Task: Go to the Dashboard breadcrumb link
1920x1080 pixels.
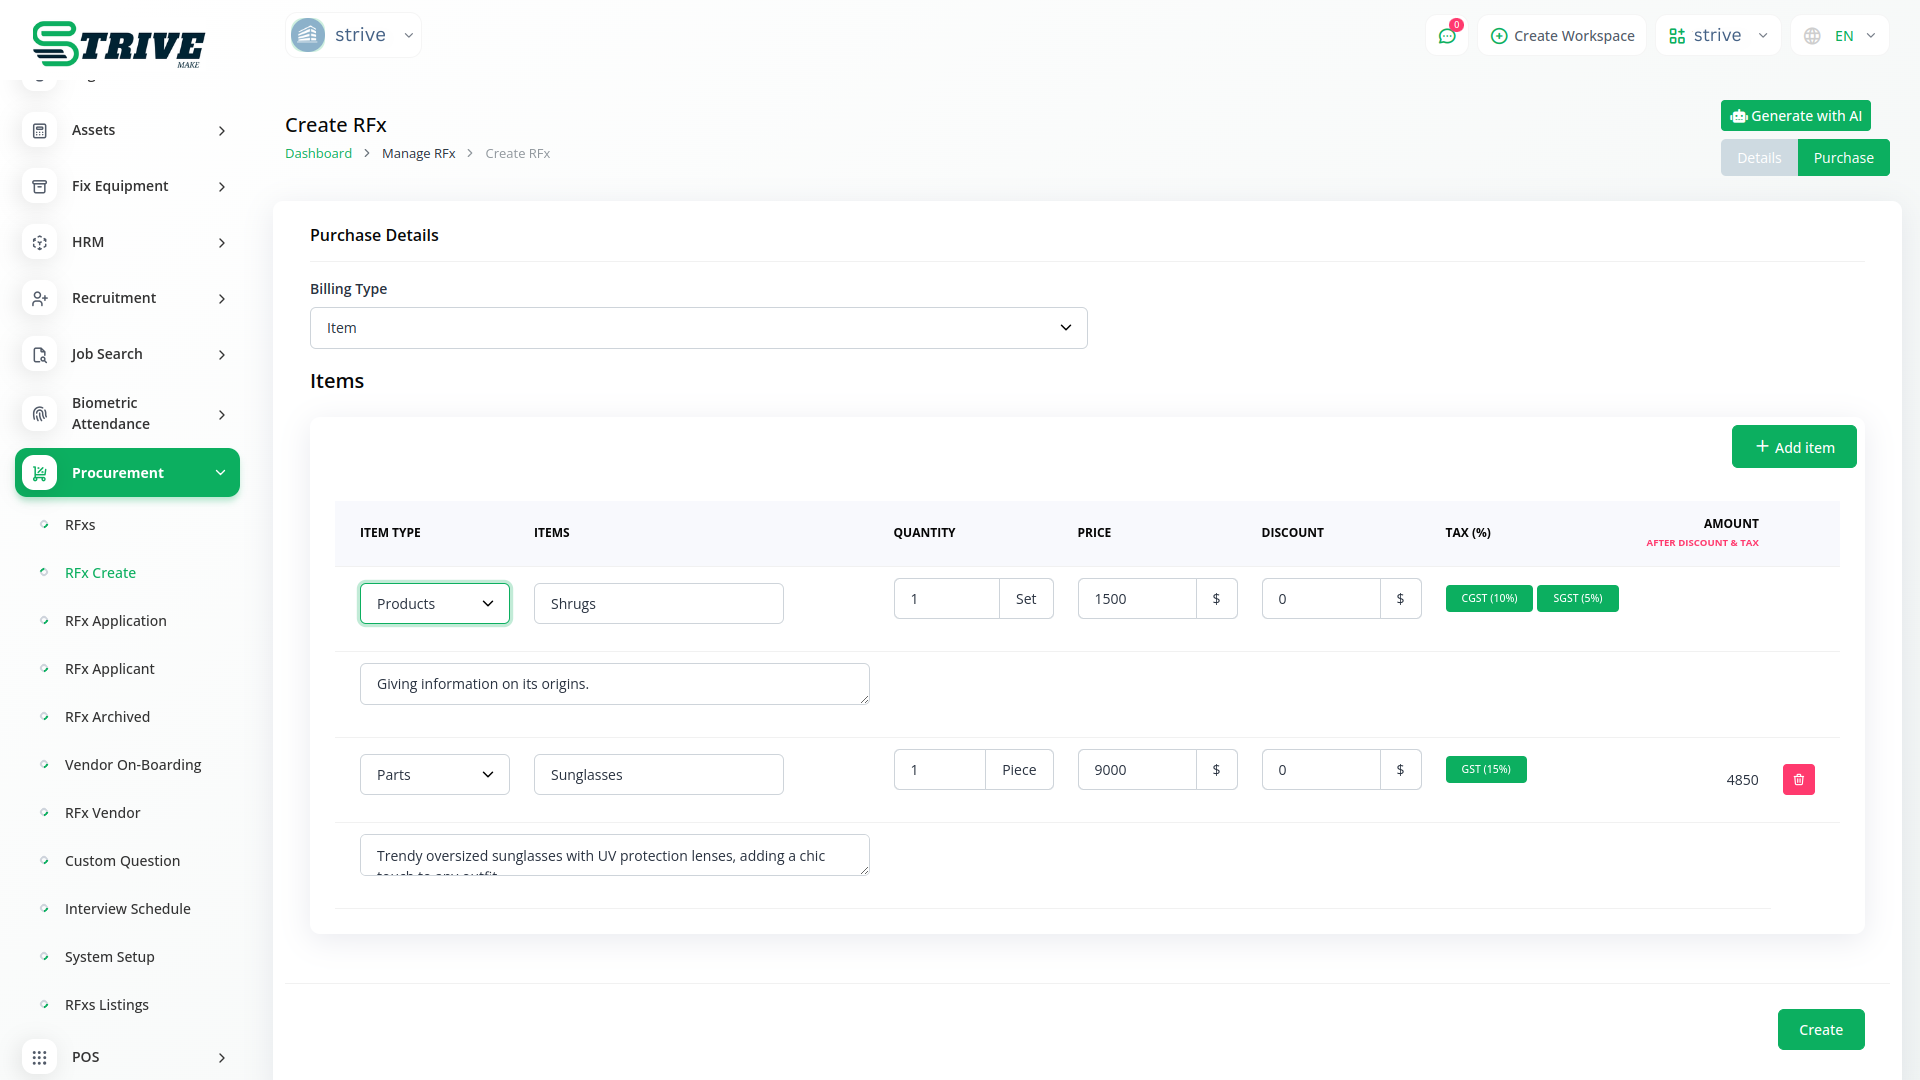Action: (318, 154)
